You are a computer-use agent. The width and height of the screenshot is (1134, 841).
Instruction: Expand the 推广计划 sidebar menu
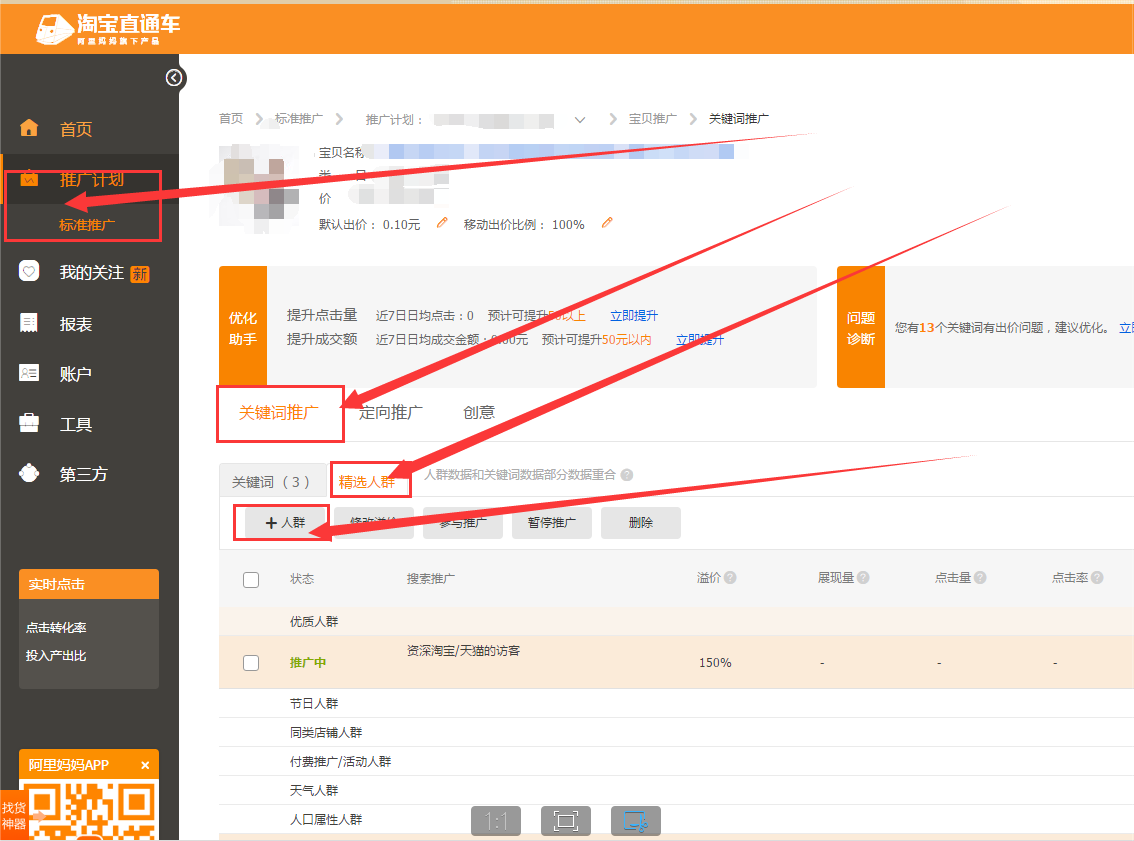91,180
